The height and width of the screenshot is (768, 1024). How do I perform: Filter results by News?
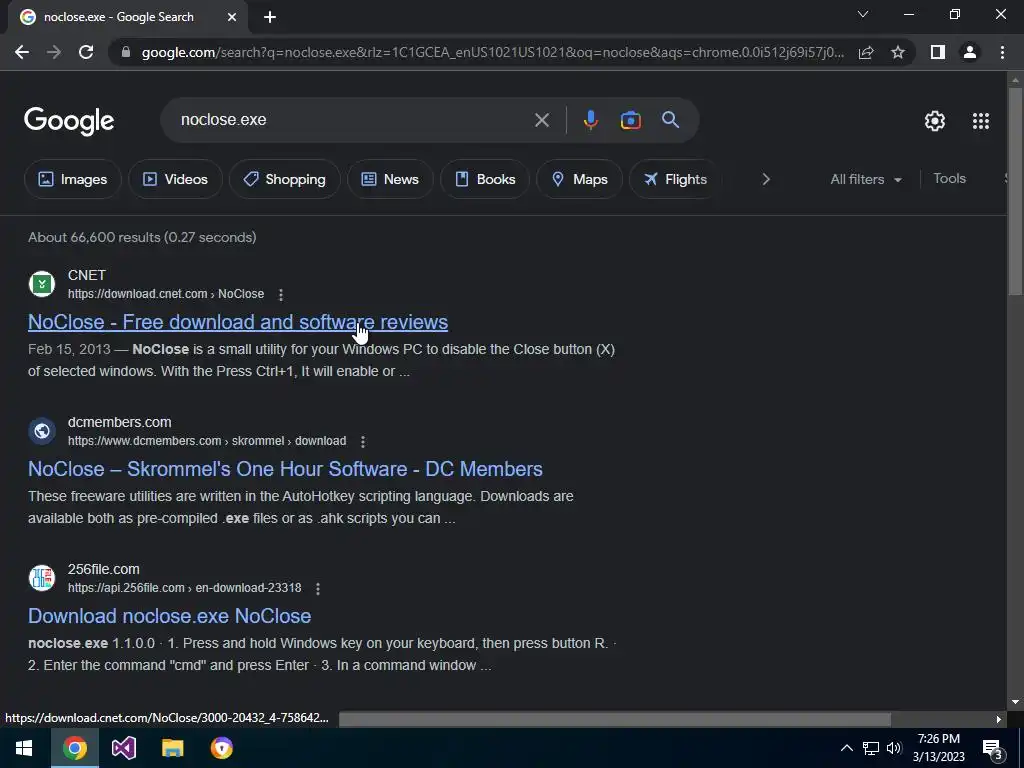tap(390, 179)
